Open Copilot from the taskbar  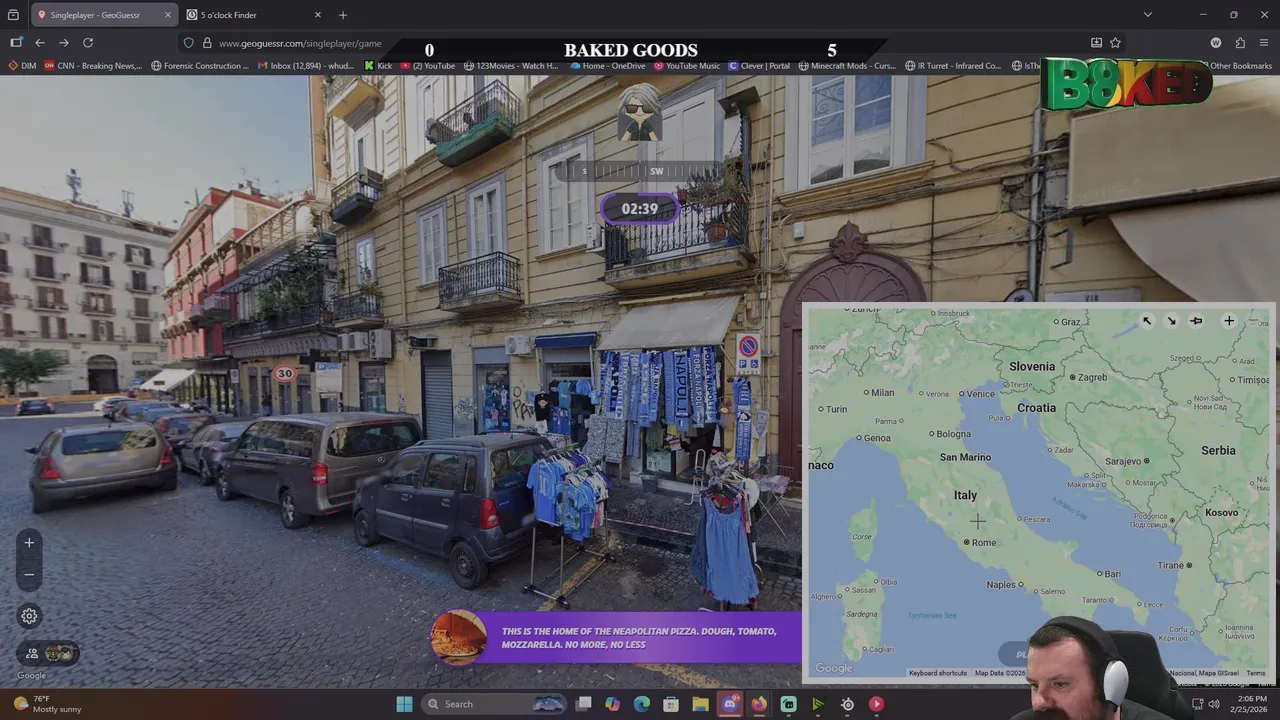(x=612, y=704)
